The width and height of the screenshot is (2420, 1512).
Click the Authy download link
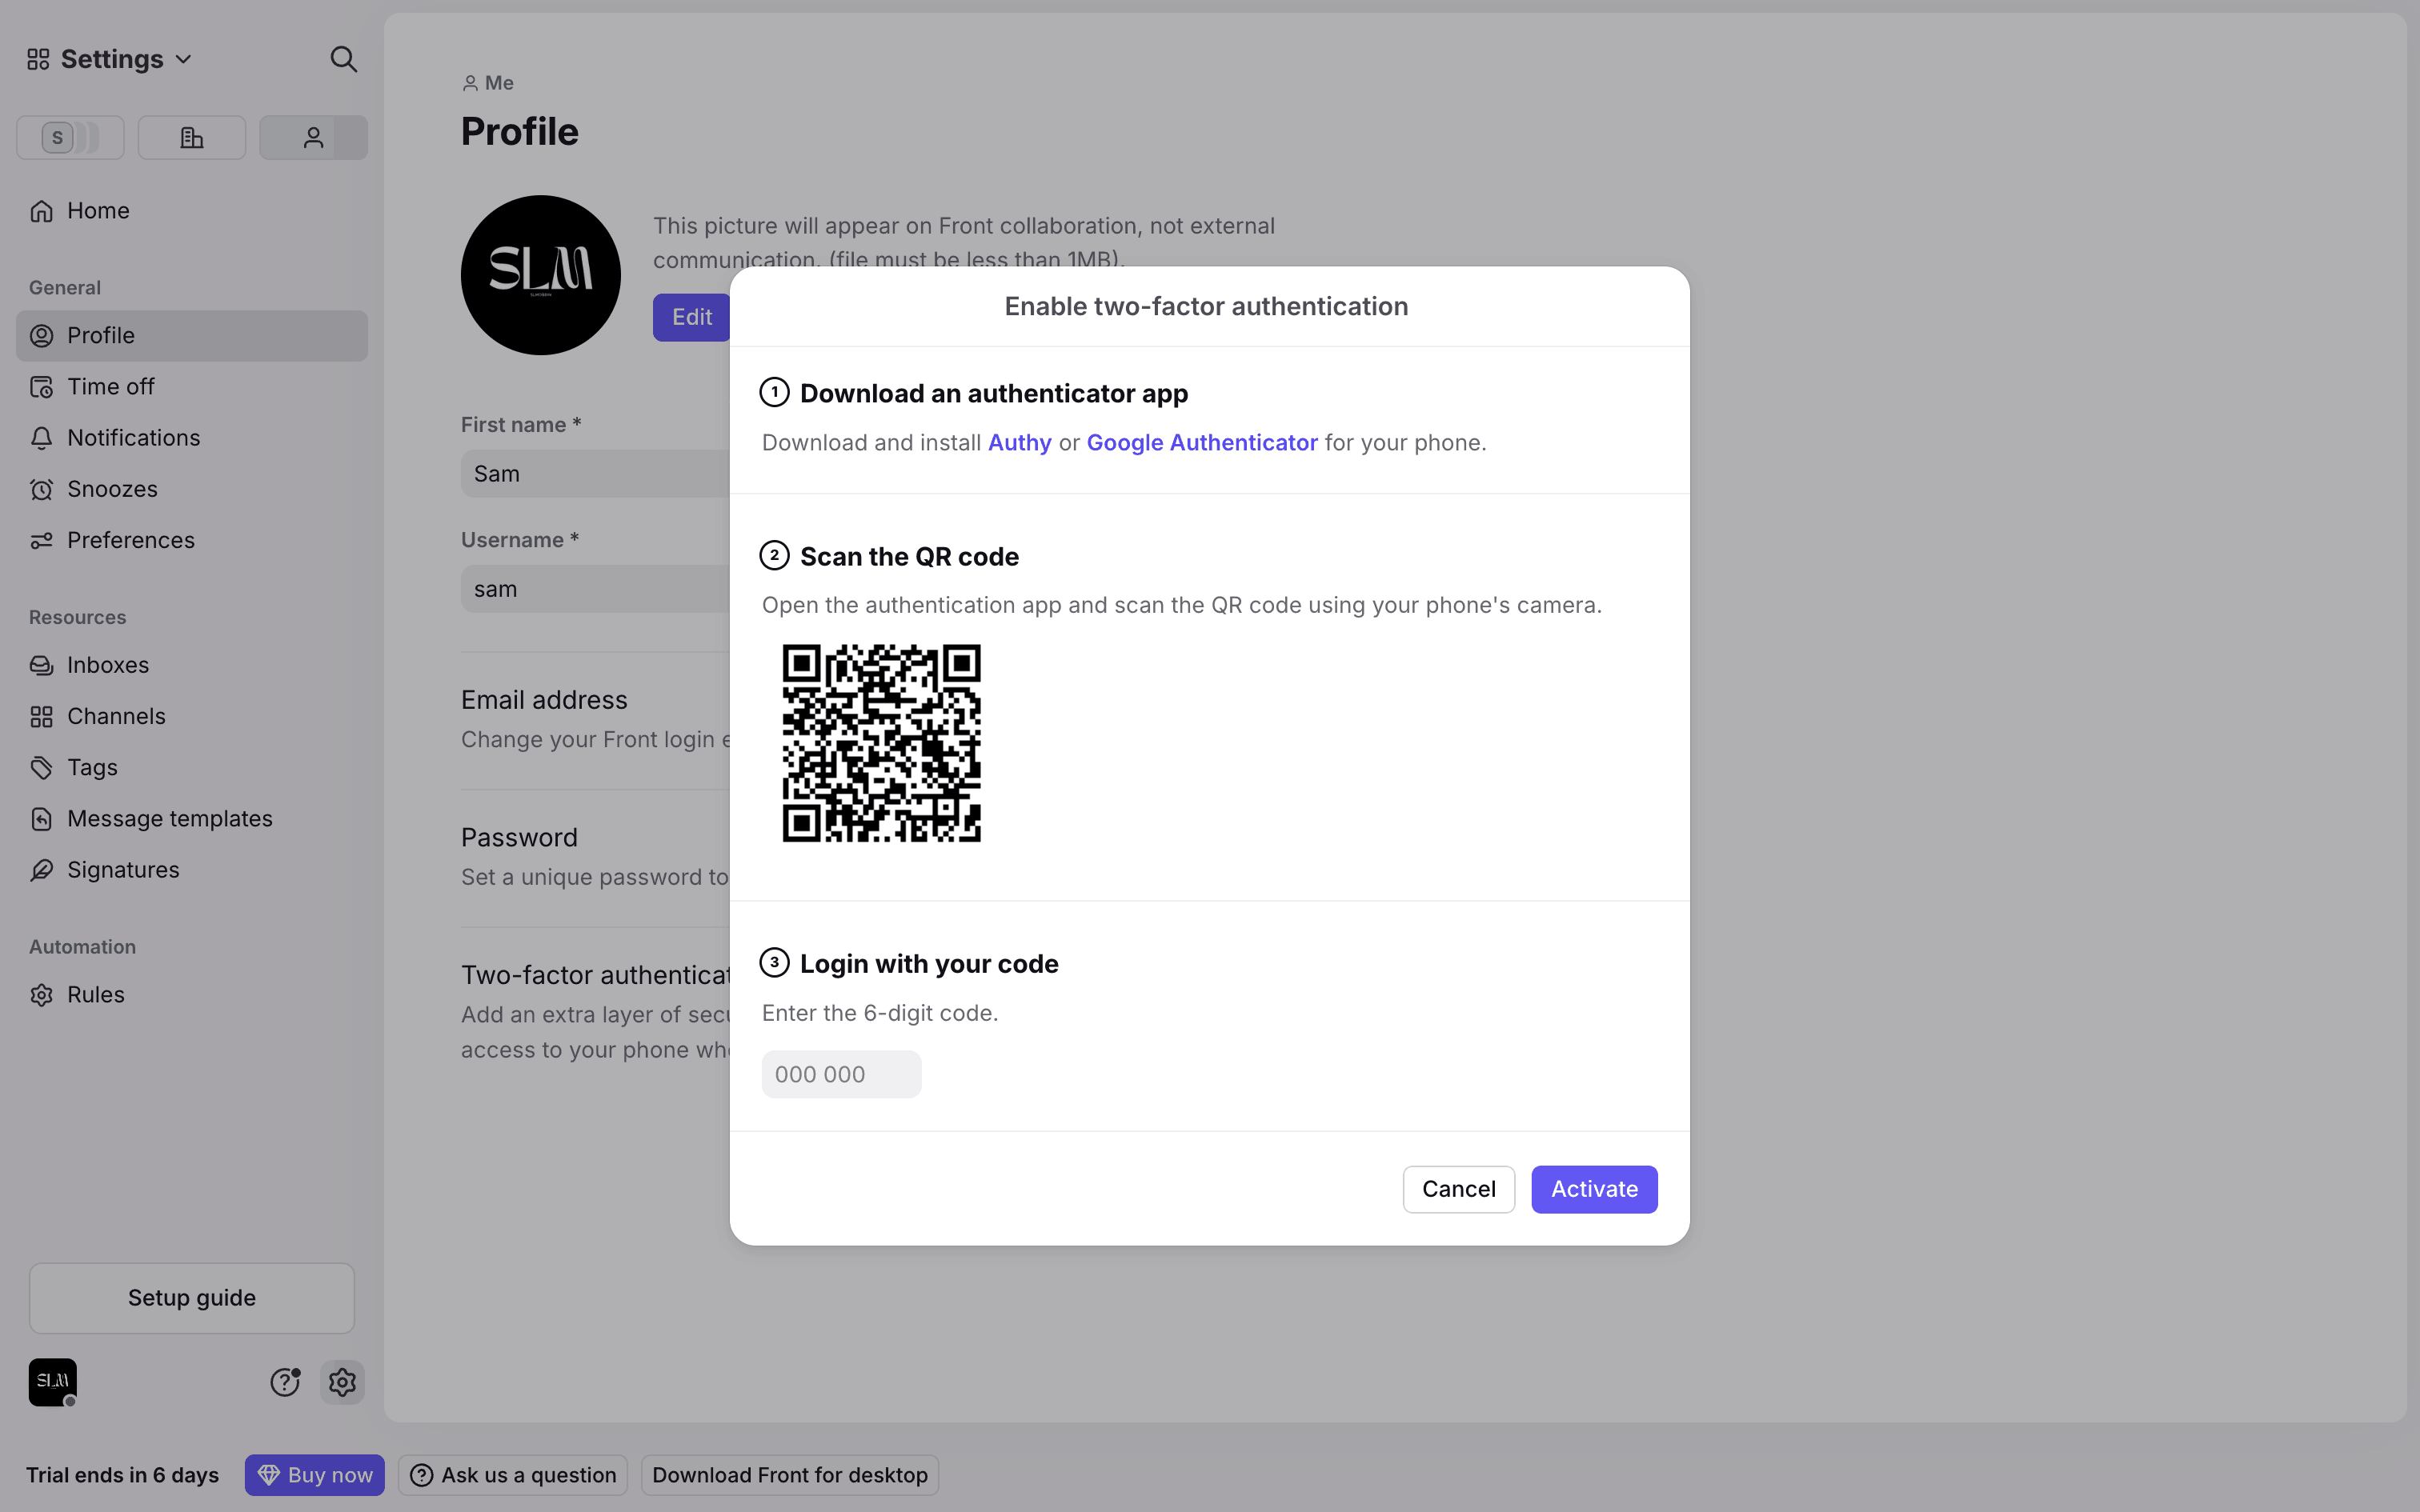[1019, 443]
